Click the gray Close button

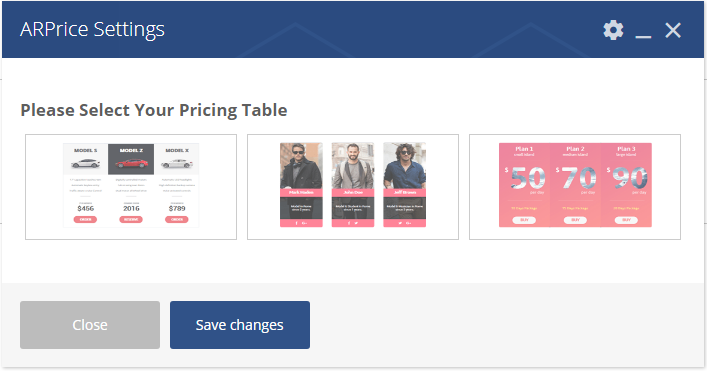[x=90, y=325]
